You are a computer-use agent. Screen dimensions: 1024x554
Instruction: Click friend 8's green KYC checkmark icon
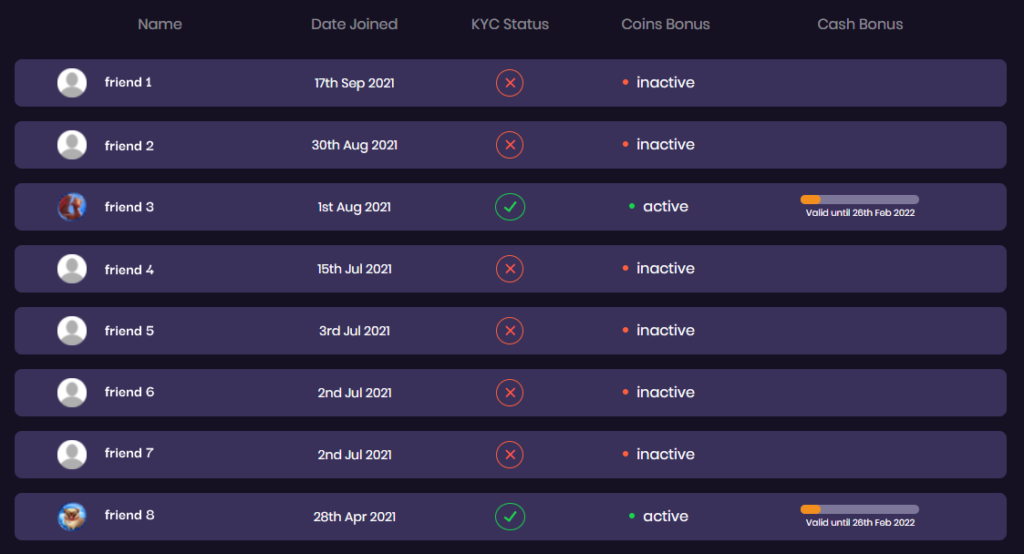[509, 517]
